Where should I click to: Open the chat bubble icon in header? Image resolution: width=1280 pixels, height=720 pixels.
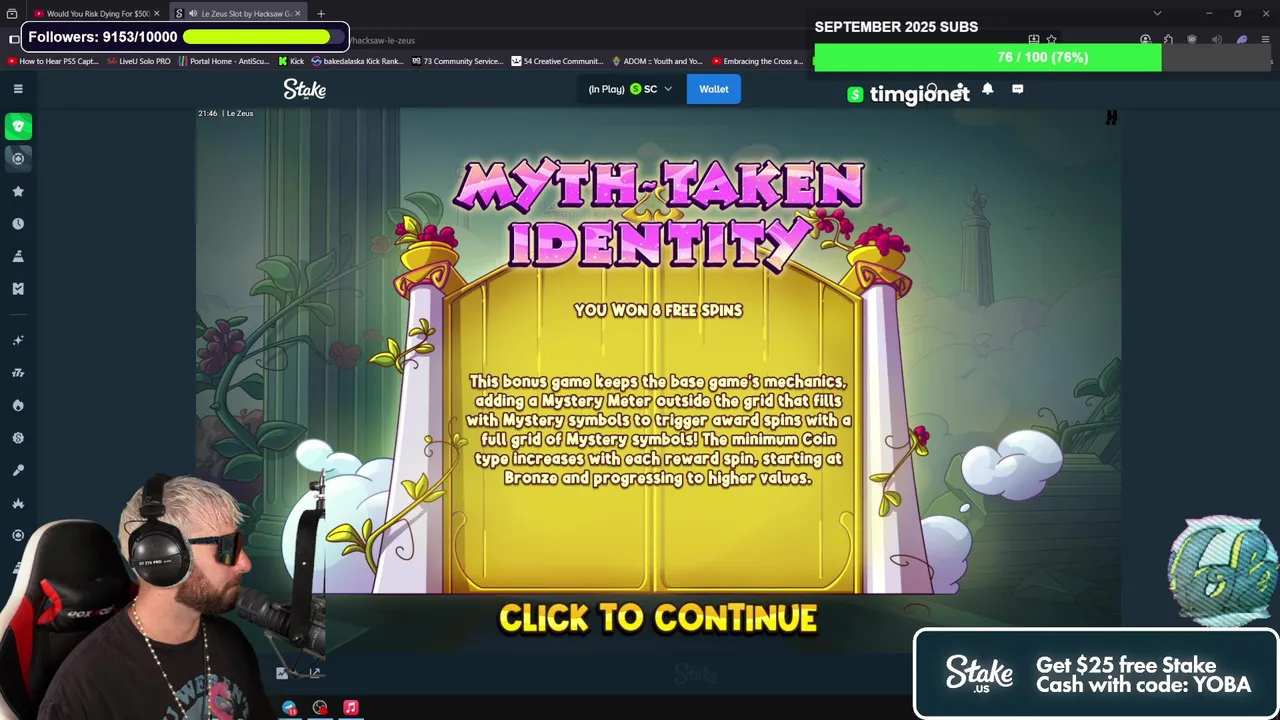pos(1017,89)
